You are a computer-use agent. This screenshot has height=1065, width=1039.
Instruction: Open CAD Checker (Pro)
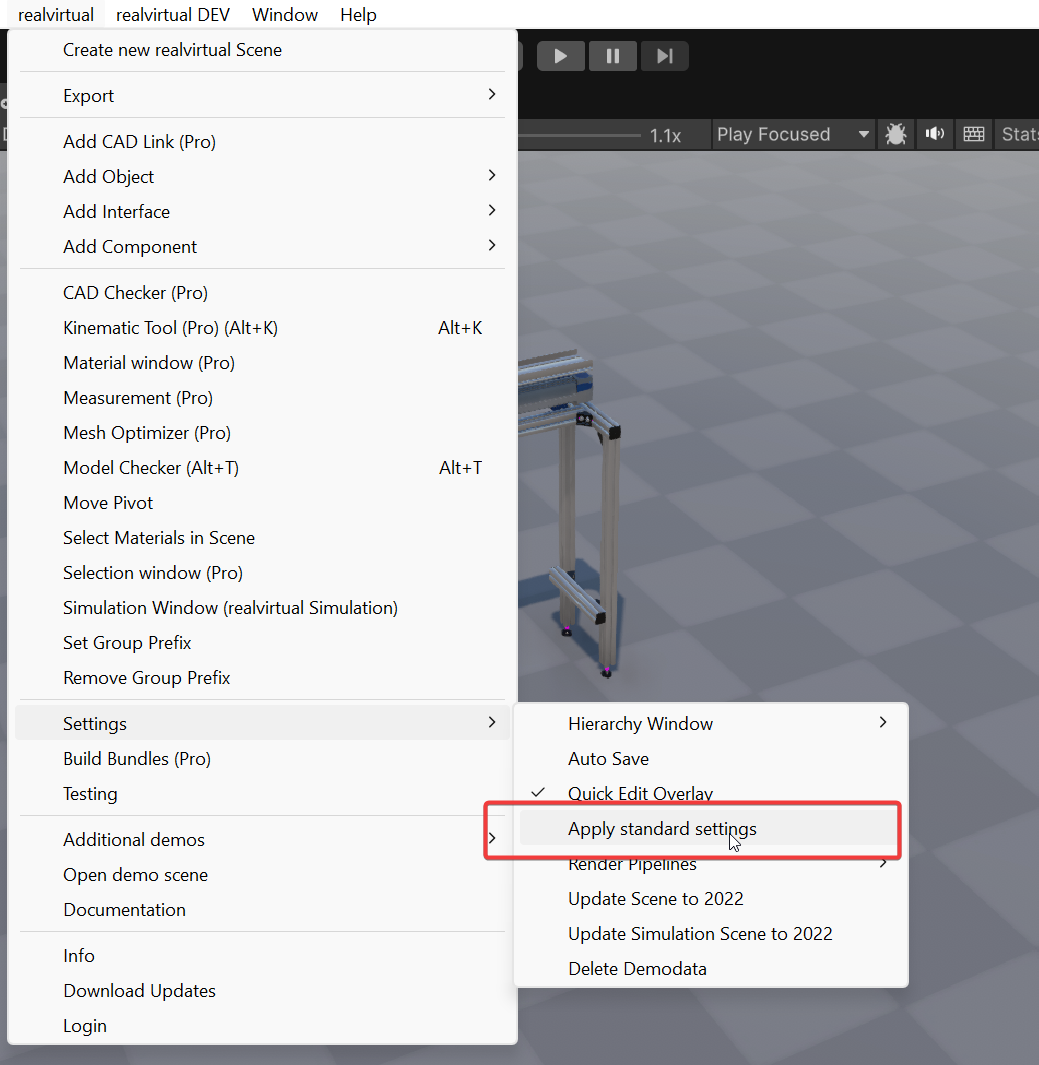point(262,293)
